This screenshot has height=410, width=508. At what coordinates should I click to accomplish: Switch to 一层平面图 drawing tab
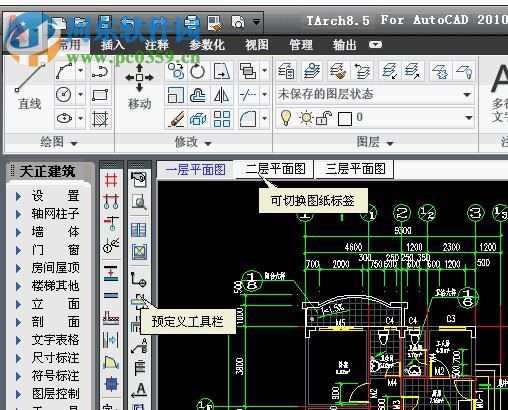pos(196,169)
